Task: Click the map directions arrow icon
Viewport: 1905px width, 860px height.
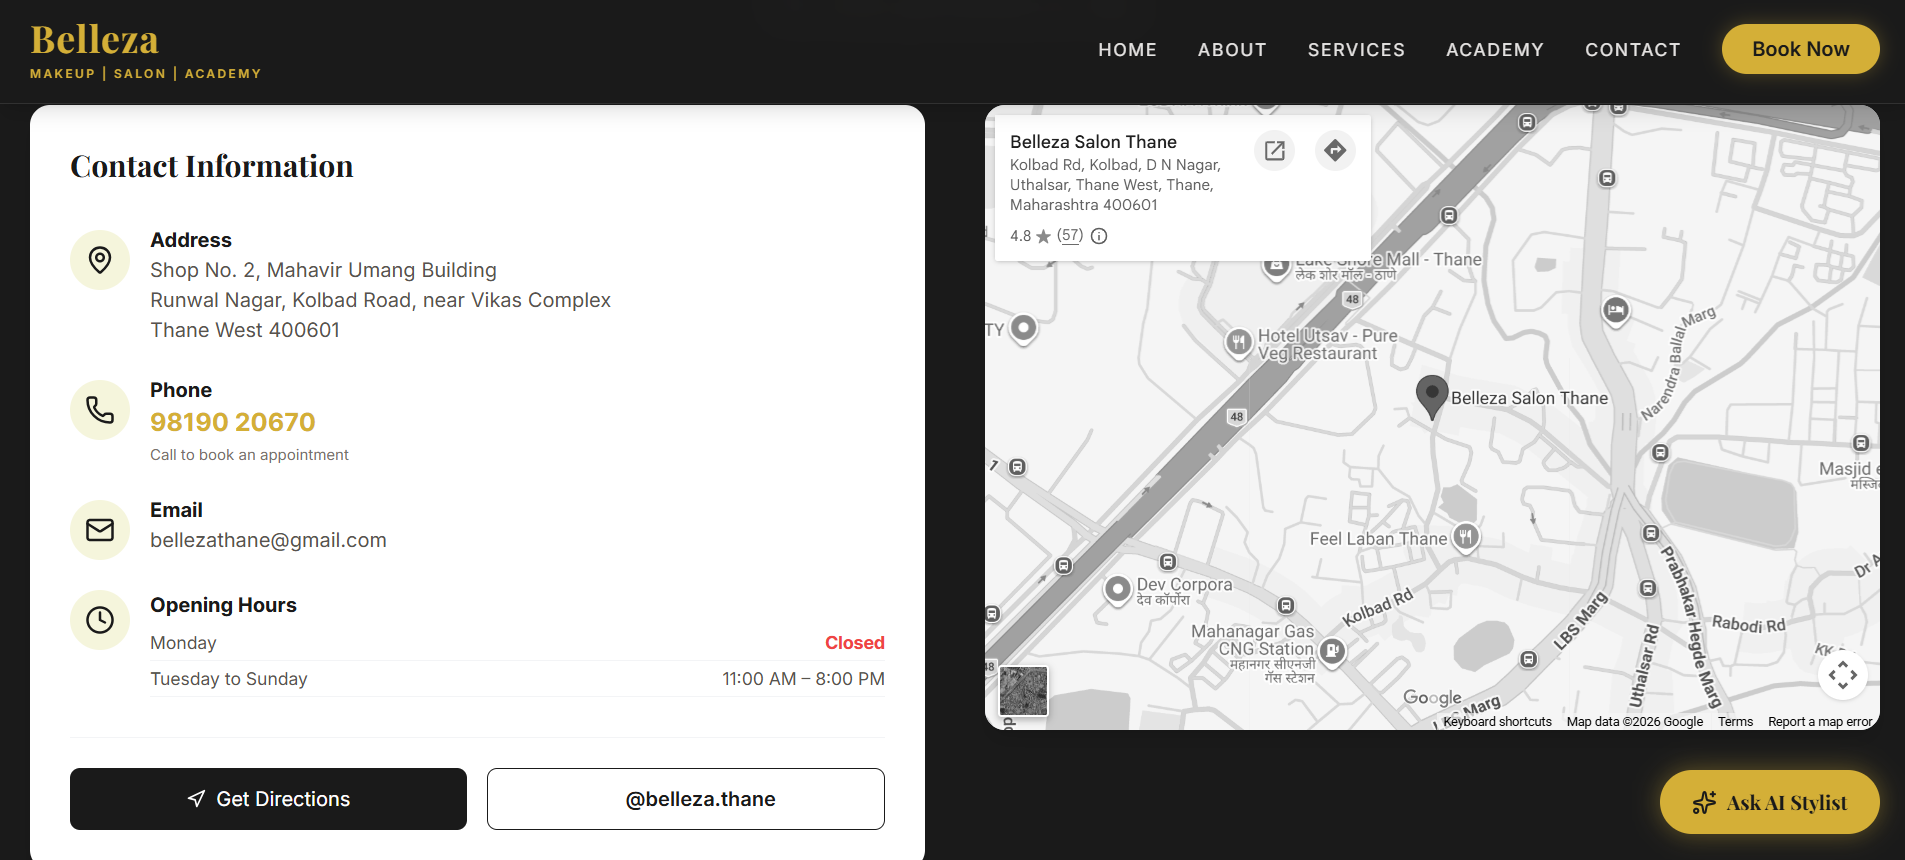Action: [x=1335, y=151]
